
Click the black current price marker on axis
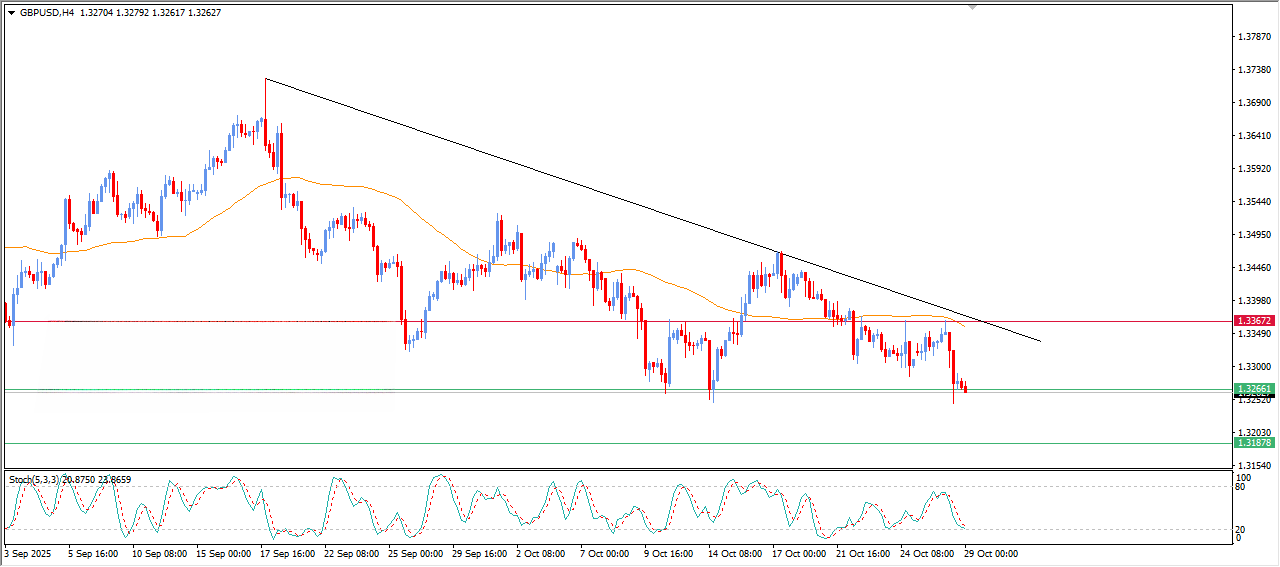(1253, 397)
